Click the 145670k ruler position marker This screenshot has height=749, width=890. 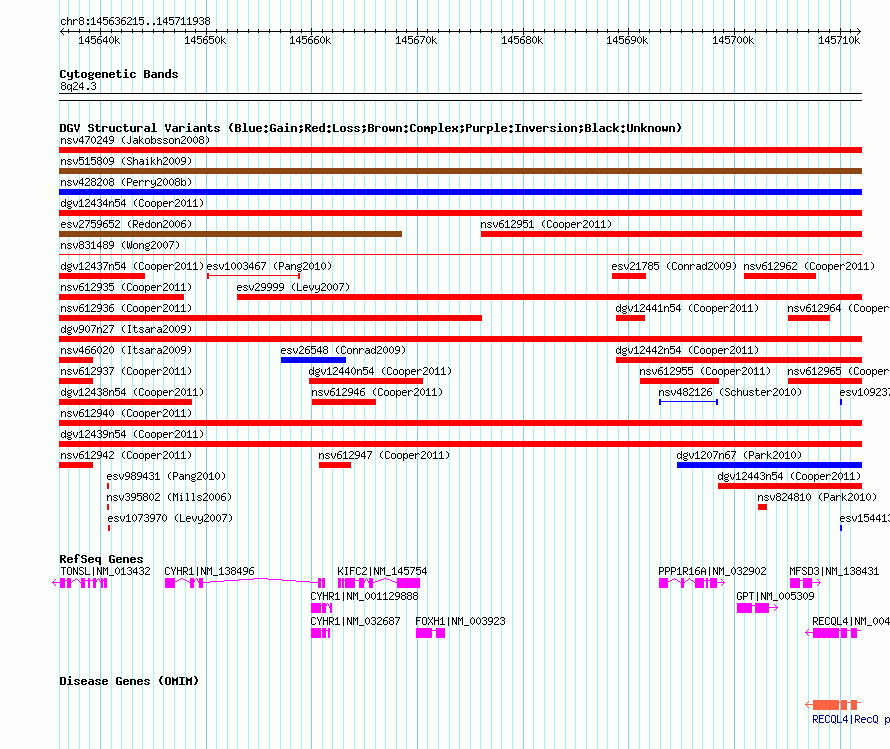(x=416, y=40)
